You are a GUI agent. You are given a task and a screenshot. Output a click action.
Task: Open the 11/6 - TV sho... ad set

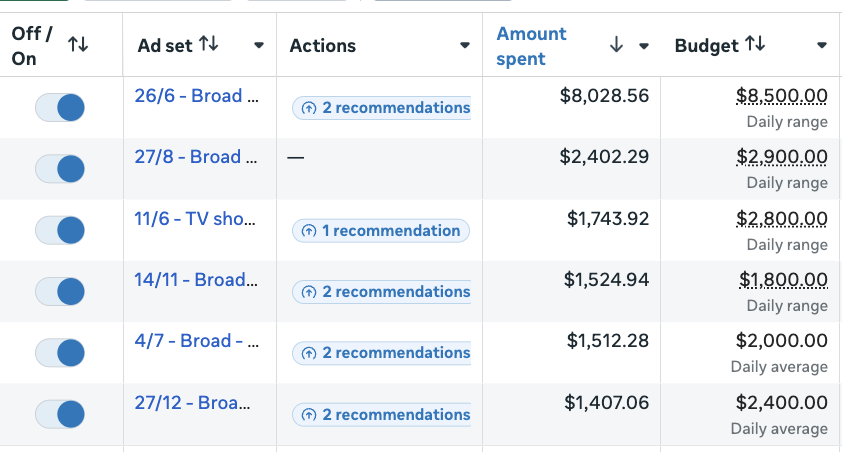point(196,218)
